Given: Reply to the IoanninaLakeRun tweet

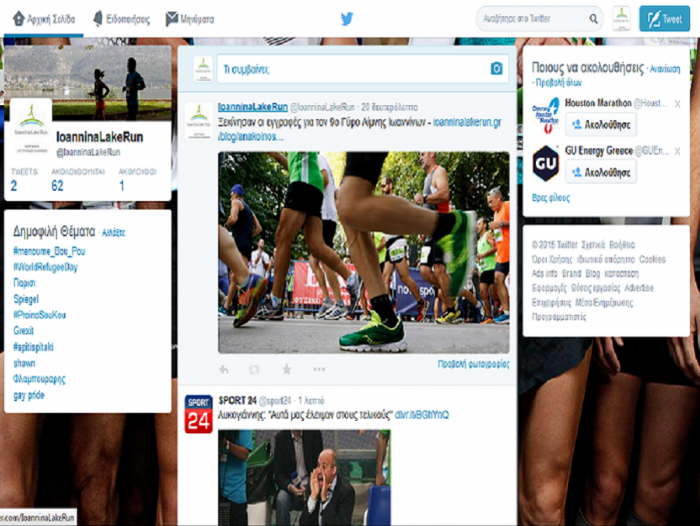Looking at the screenshot, I should click(223, 369).
